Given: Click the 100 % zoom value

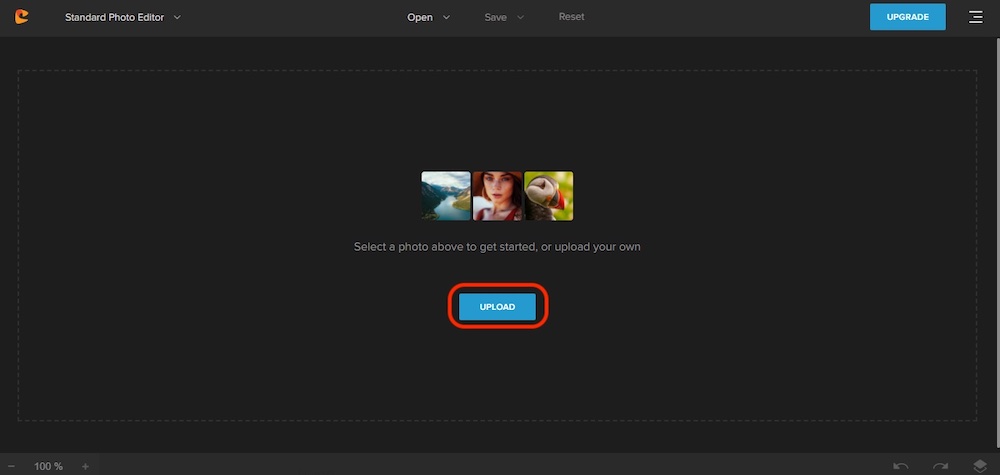Looking at the screenshot, I should (48, 467).
